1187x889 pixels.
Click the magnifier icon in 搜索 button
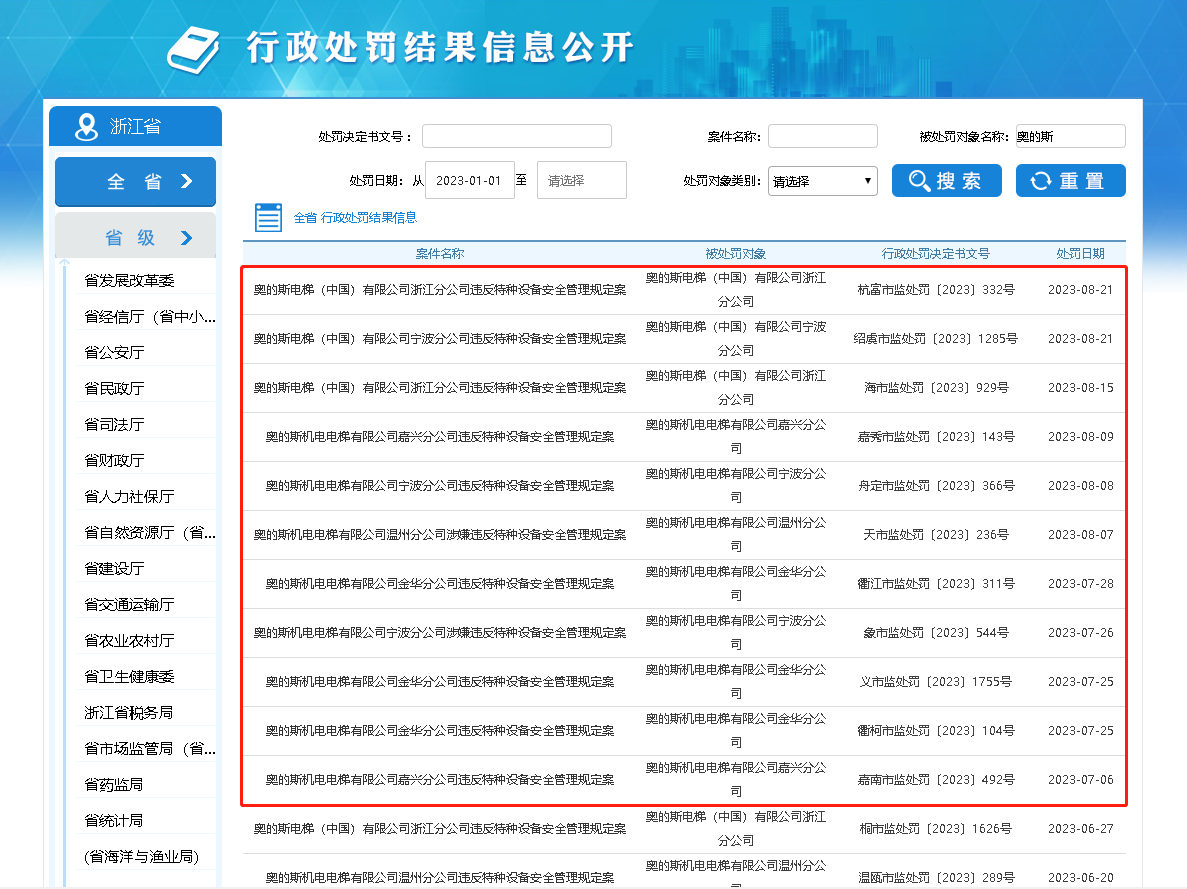(919, 181)
